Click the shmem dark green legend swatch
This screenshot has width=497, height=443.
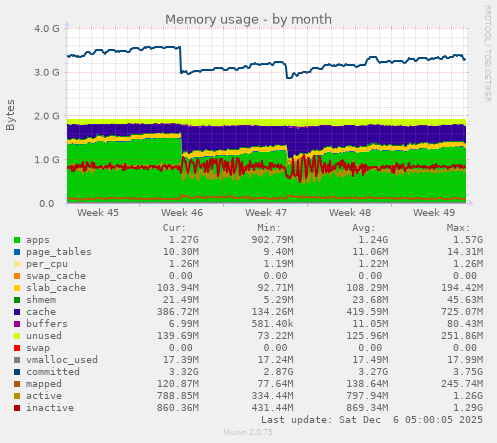click(17, 300)
